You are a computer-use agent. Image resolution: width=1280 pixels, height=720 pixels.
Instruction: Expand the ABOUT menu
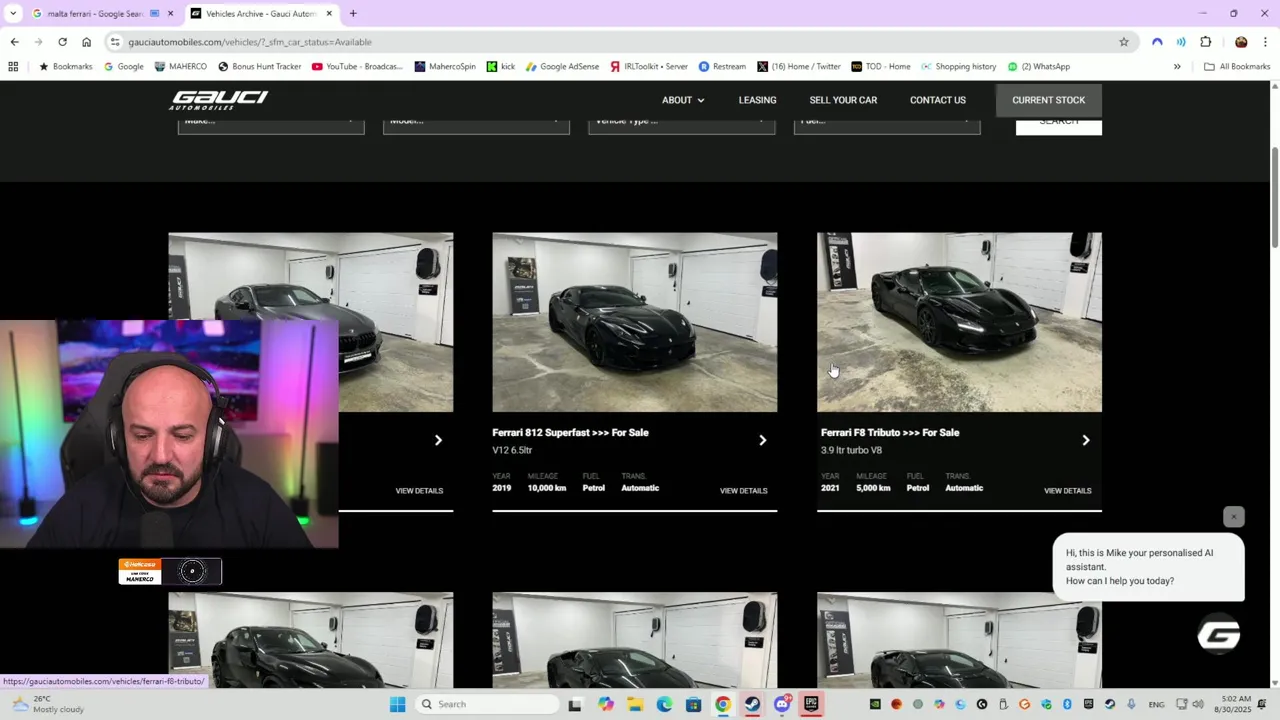click(683, 100)
